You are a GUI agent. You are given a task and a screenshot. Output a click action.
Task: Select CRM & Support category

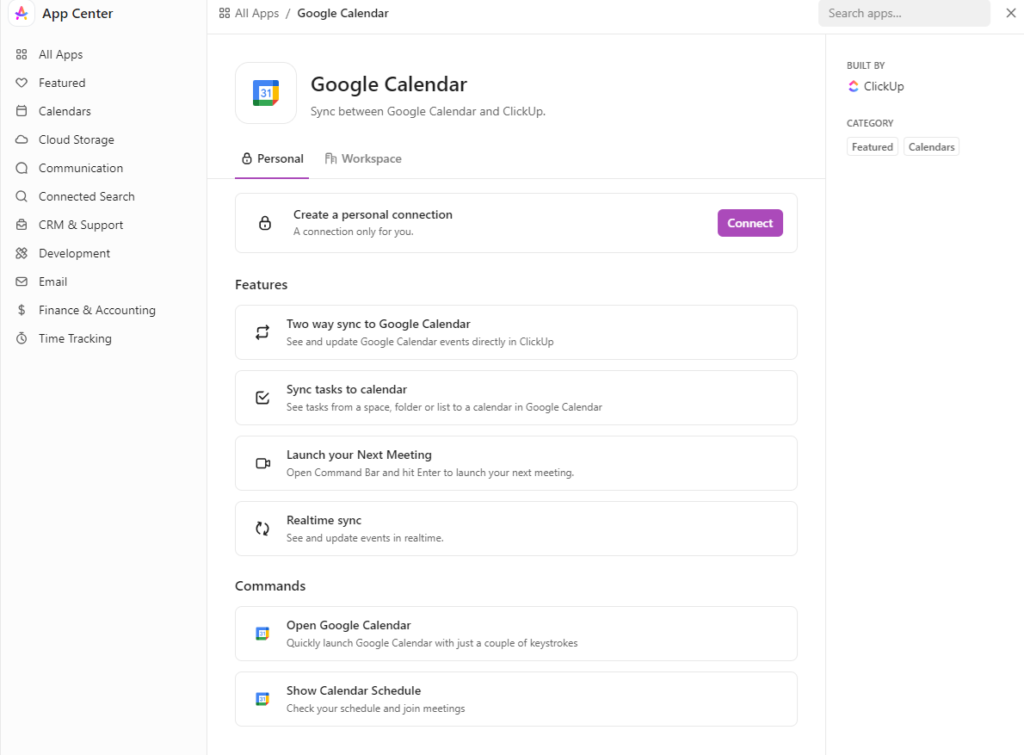(x=81, y=225)
